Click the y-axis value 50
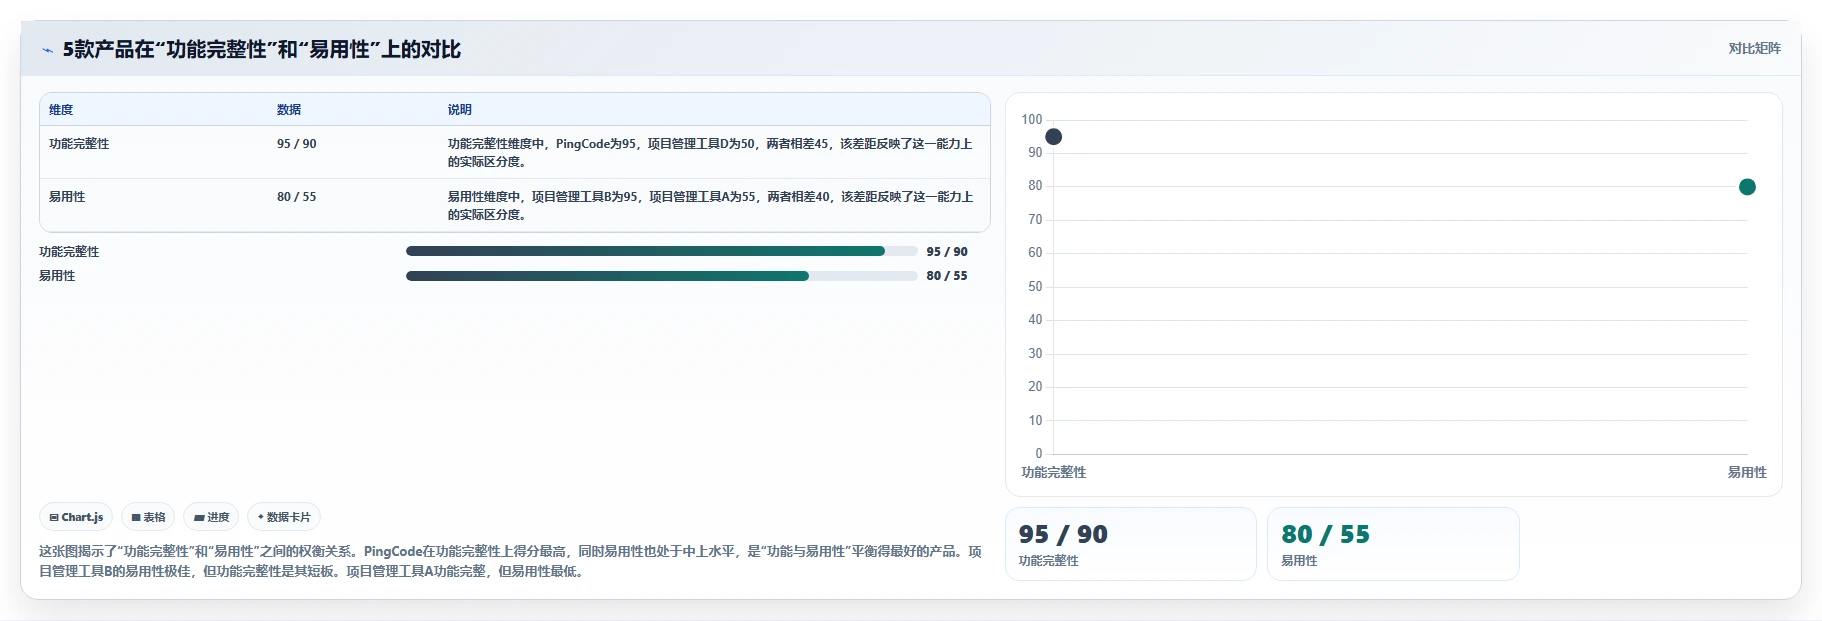Screen dimensions: 1822x621 (1035, 287)
